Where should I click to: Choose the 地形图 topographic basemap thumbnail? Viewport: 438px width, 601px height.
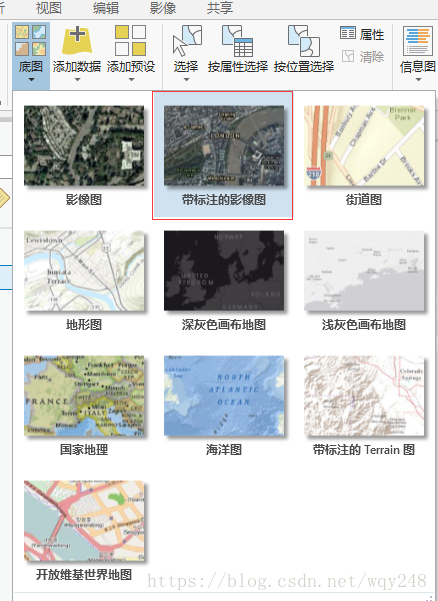pyautogui.click(x=84, y=271)
